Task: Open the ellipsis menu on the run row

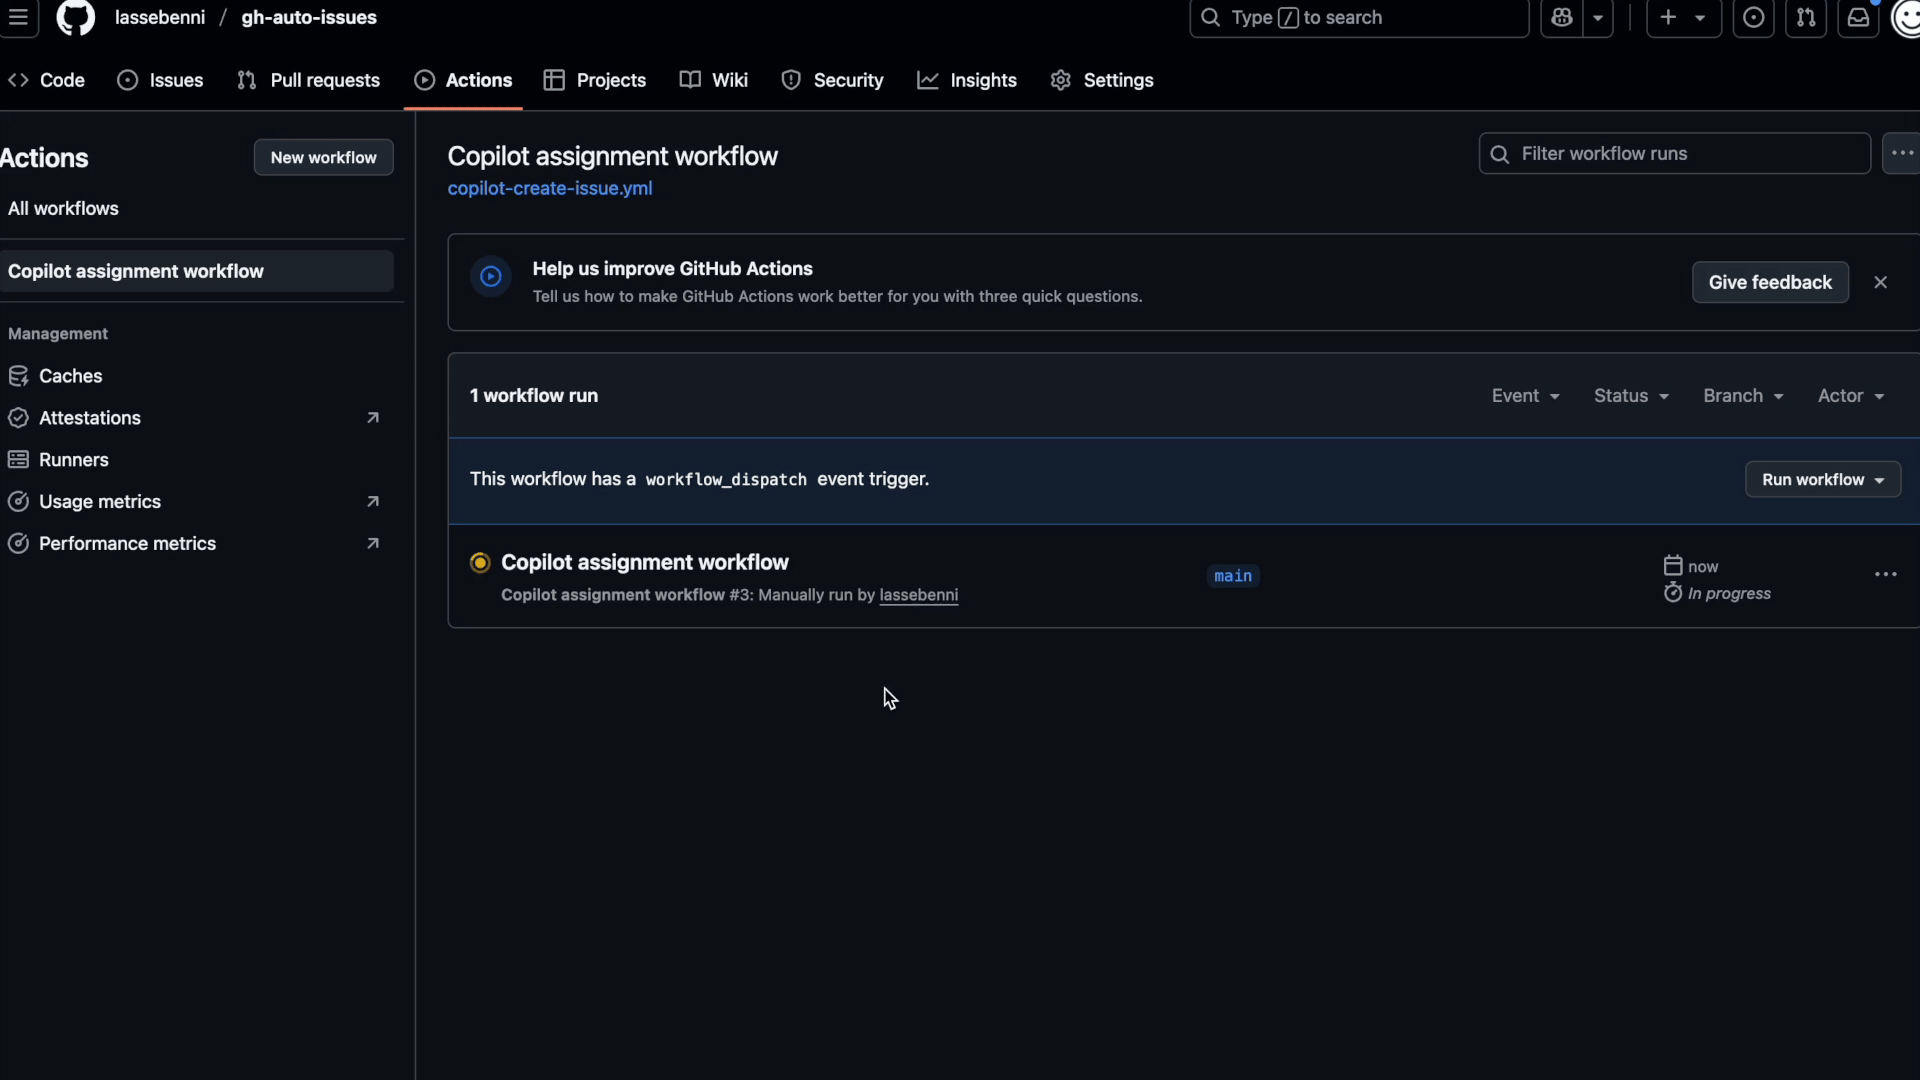Action: click(1886, 574)
